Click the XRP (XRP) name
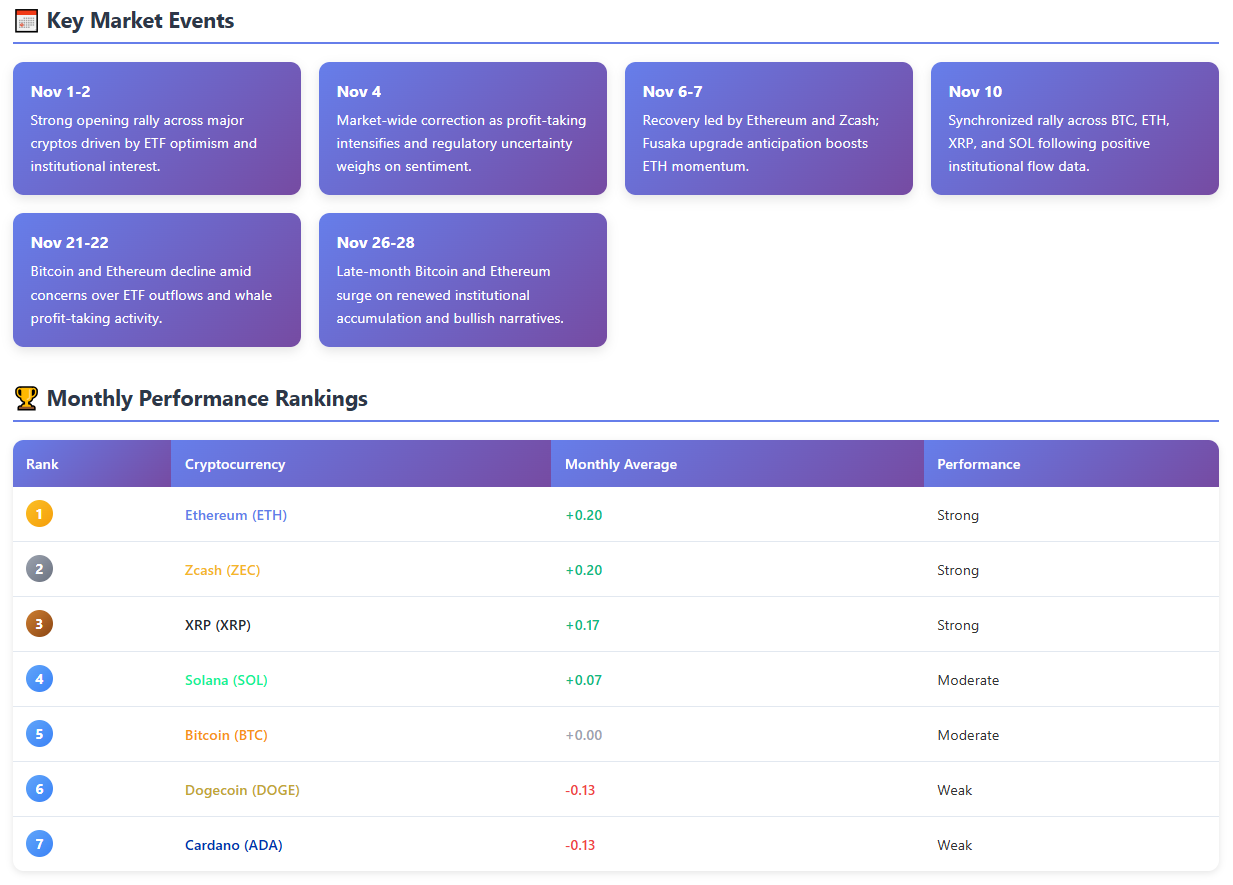Screen dimensions: 1233x885 (x=218, y=625)
